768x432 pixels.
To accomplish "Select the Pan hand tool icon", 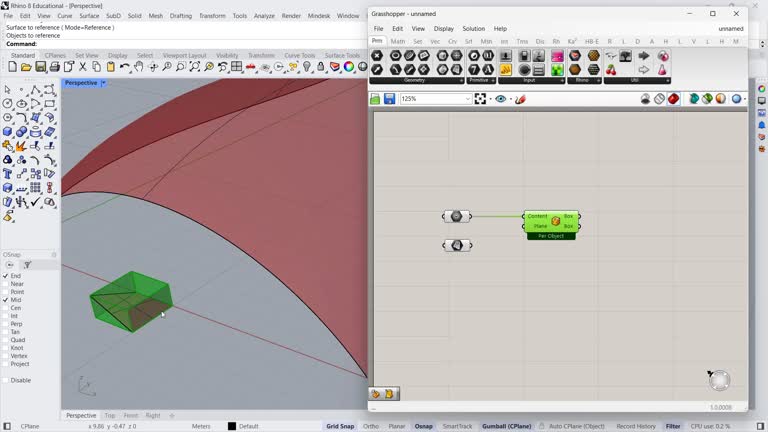I will (139, 67).
